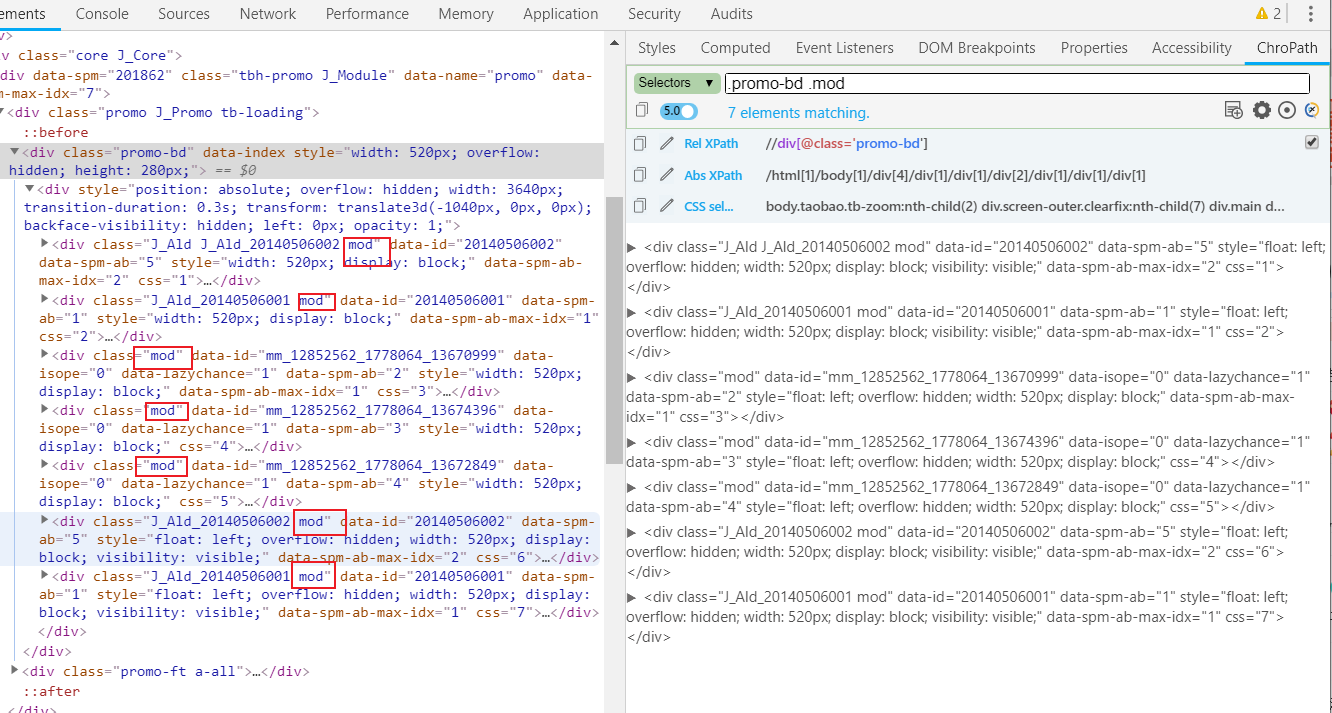Click the //div[@class='promo-bd'] XPath text
The width and height of the screenshot is (1332, 713).
[x=846, y=144]
